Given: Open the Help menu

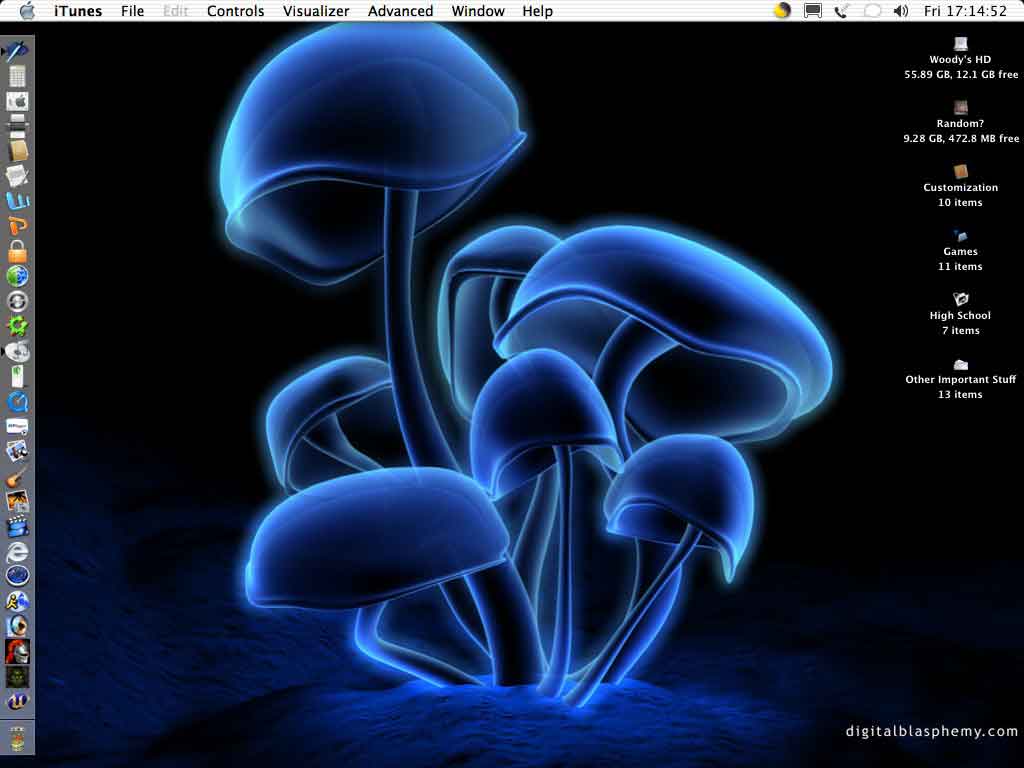Looking at the screenshot, I should click(537, 11).
